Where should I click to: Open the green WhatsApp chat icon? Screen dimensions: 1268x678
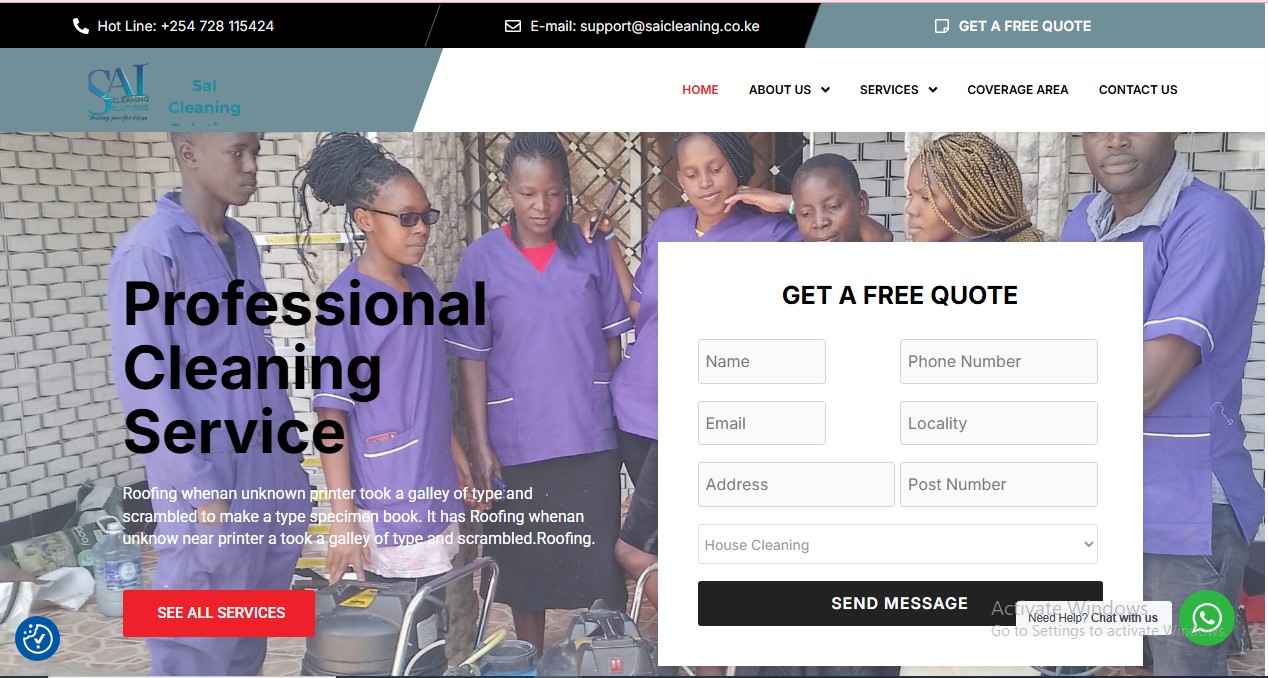[x=1206, y=618]
